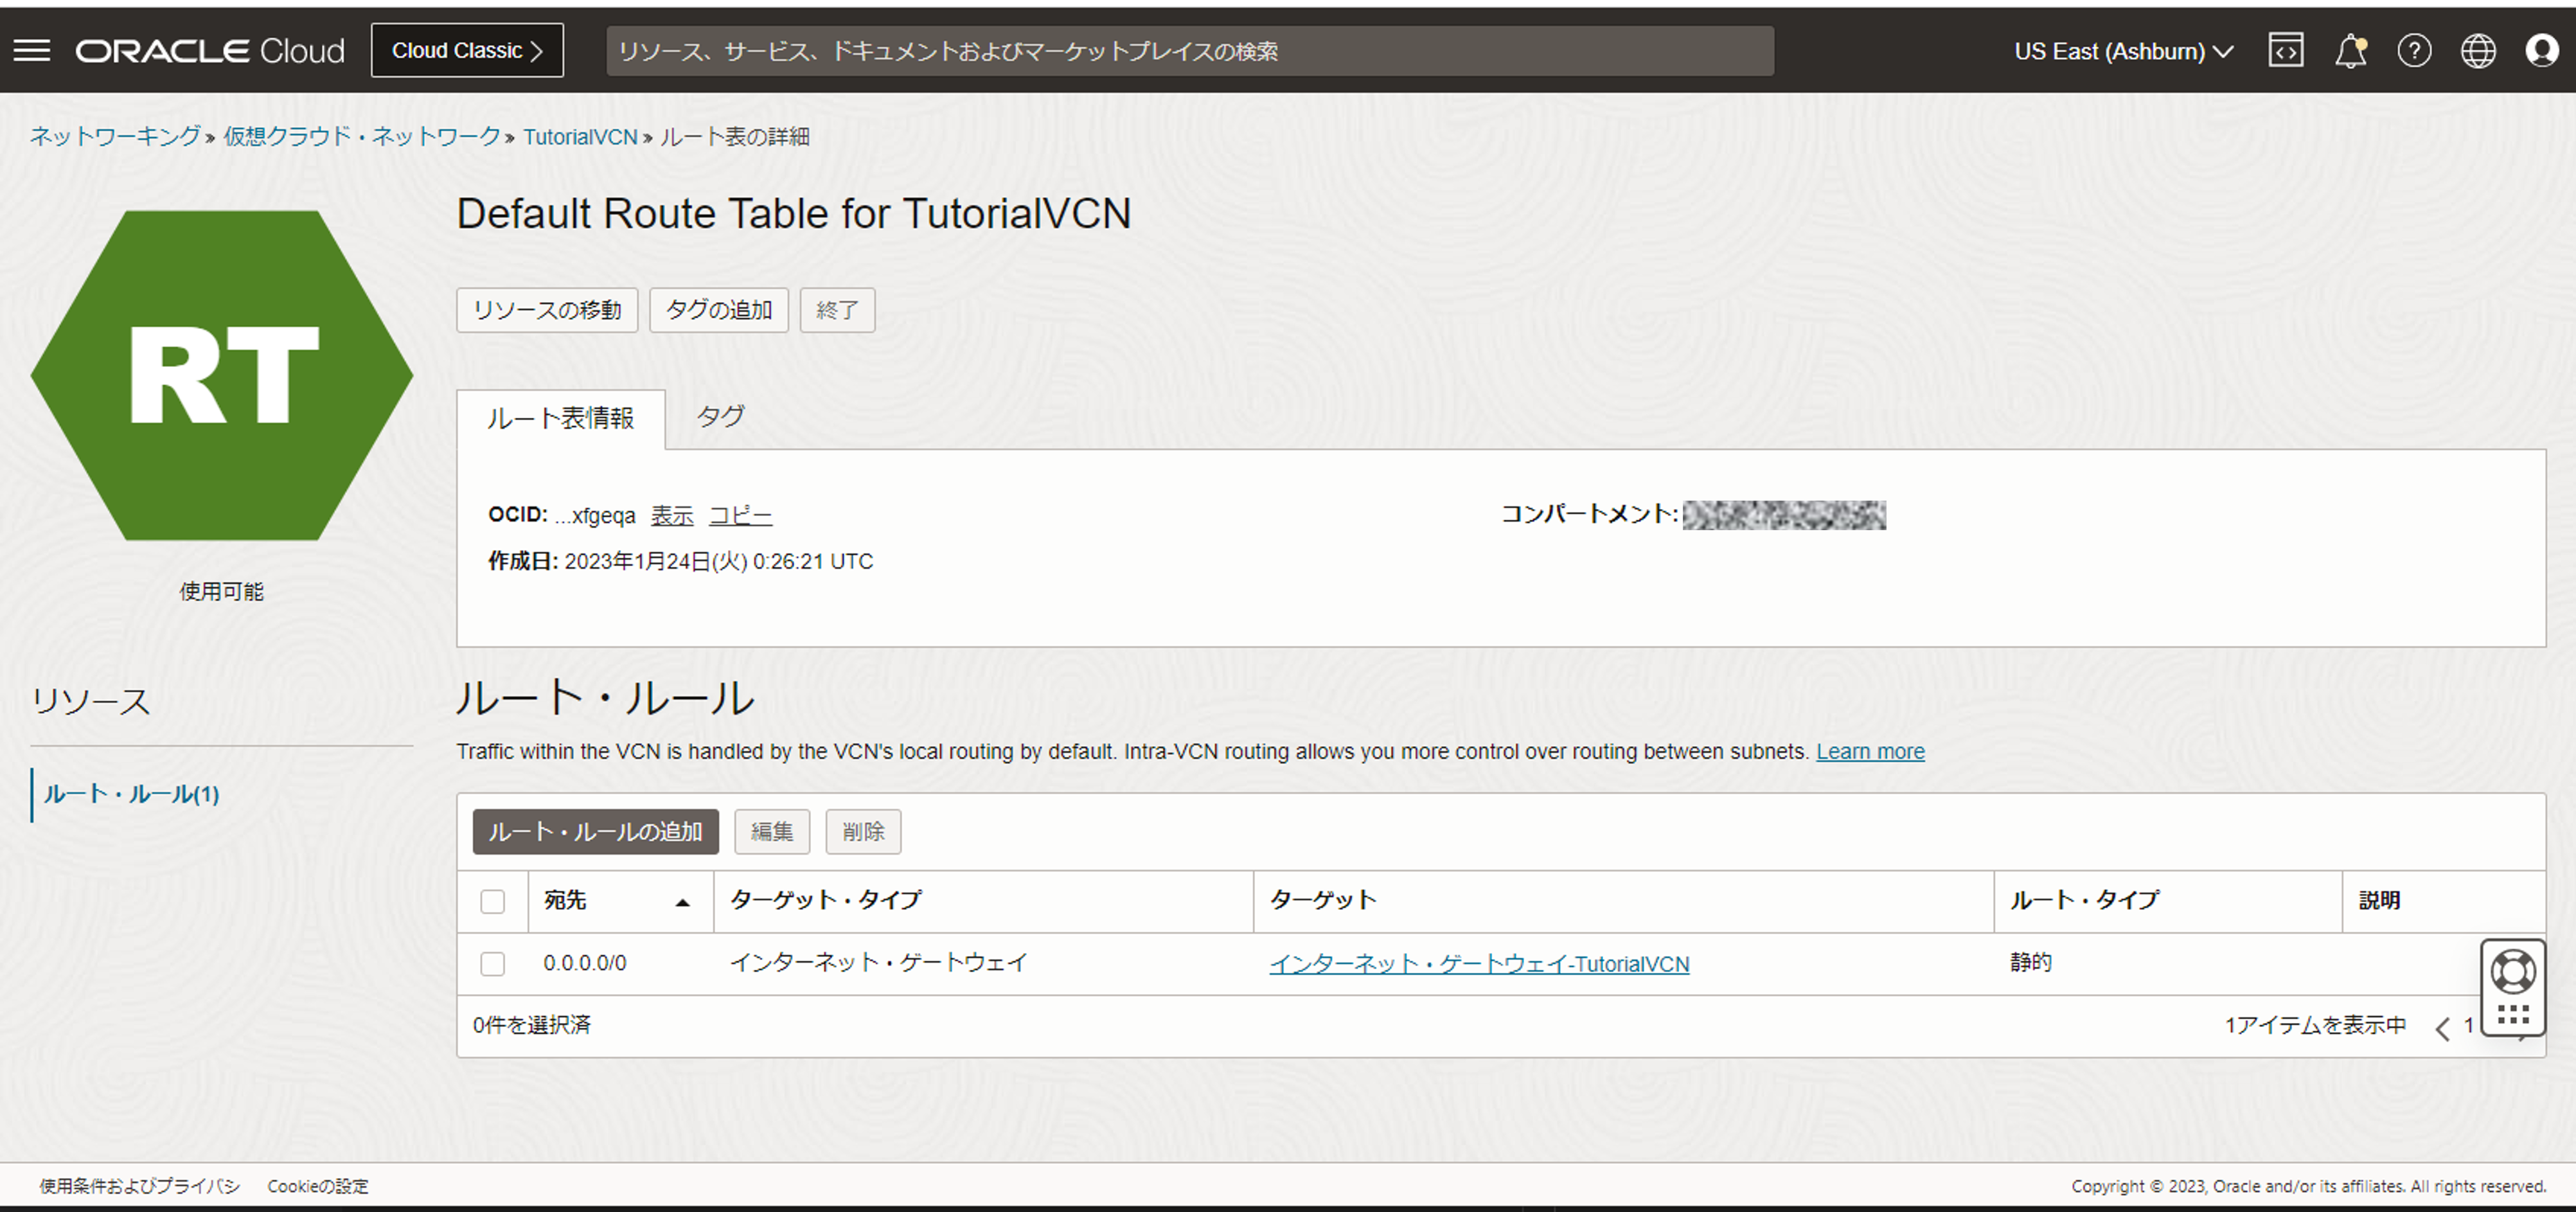Screen dimensions: 2576x1212
Task: Click the OCID コピー link
Action: (740, 515)
